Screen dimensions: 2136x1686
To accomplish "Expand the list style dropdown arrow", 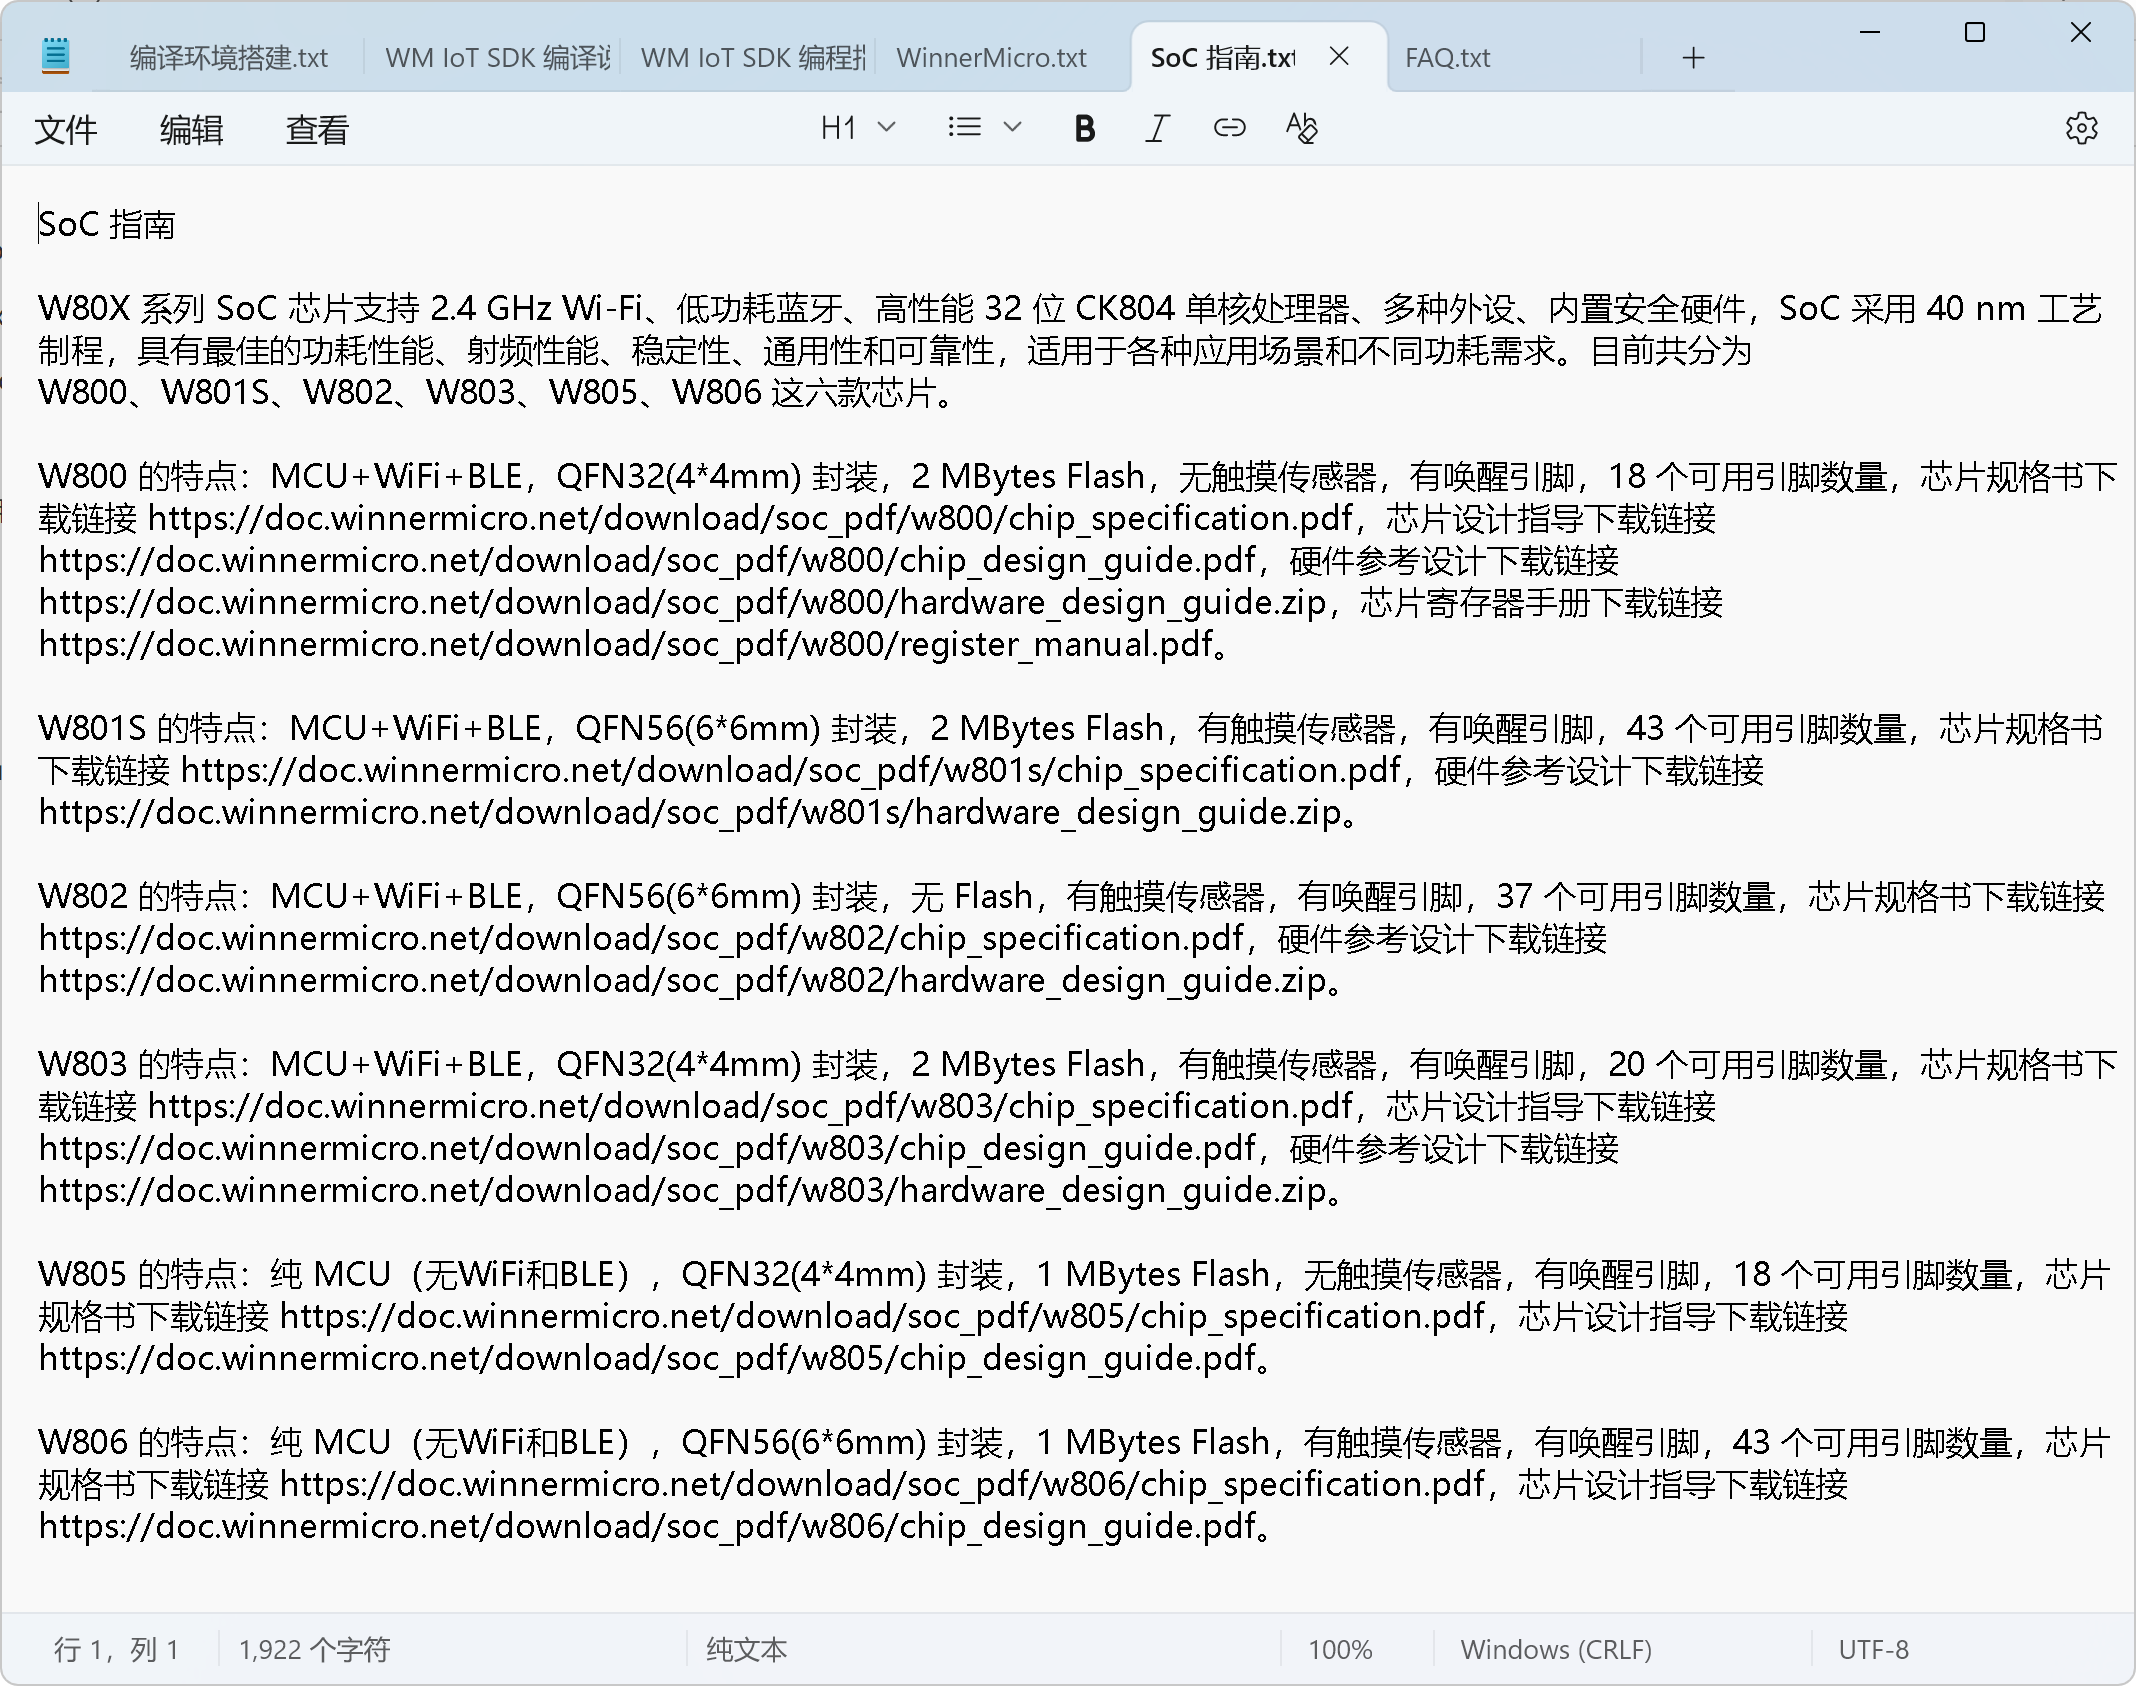I will point(1012,128).
